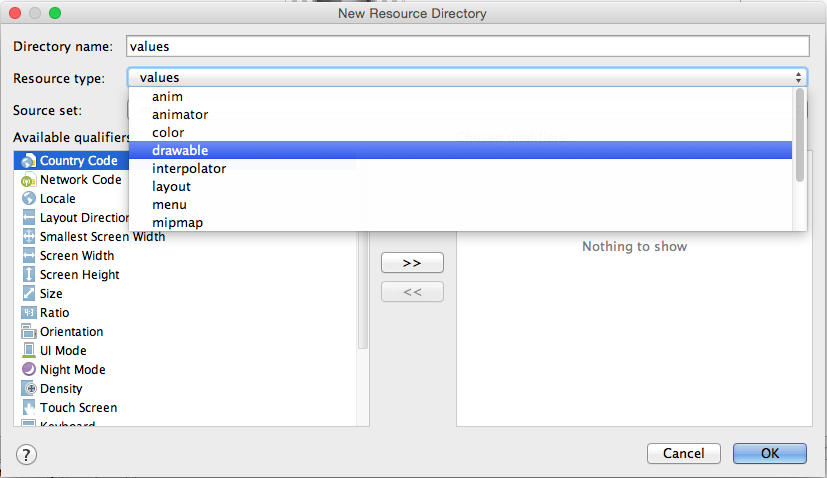827x478 pixels.
Task: Select Smallest Screen Width label
Action: (x=102, y=237)
